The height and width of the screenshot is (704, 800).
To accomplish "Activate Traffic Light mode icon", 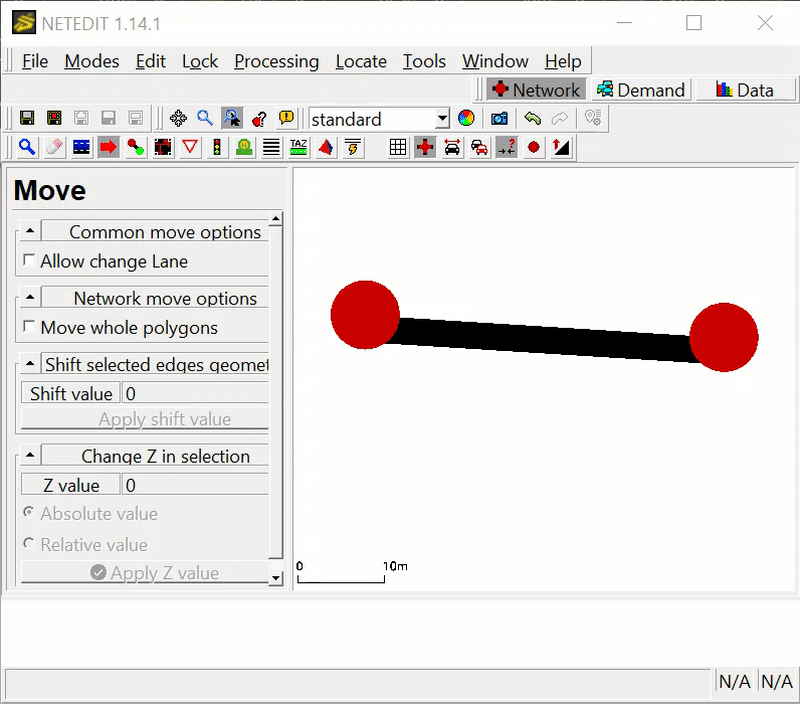I will (217, 147).
